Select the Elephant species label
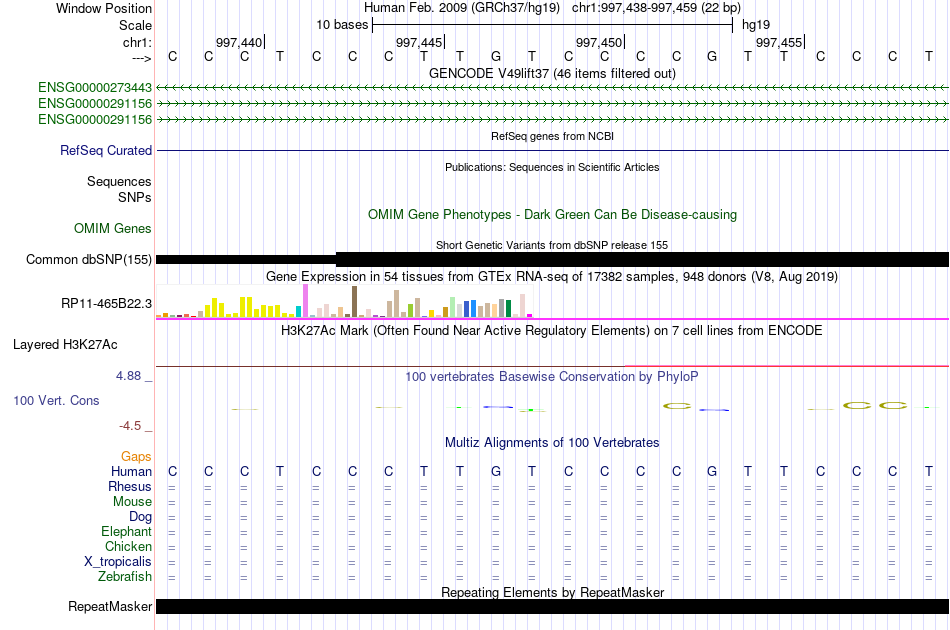Screen dimensions: 950x630 (x=127, y=531)
